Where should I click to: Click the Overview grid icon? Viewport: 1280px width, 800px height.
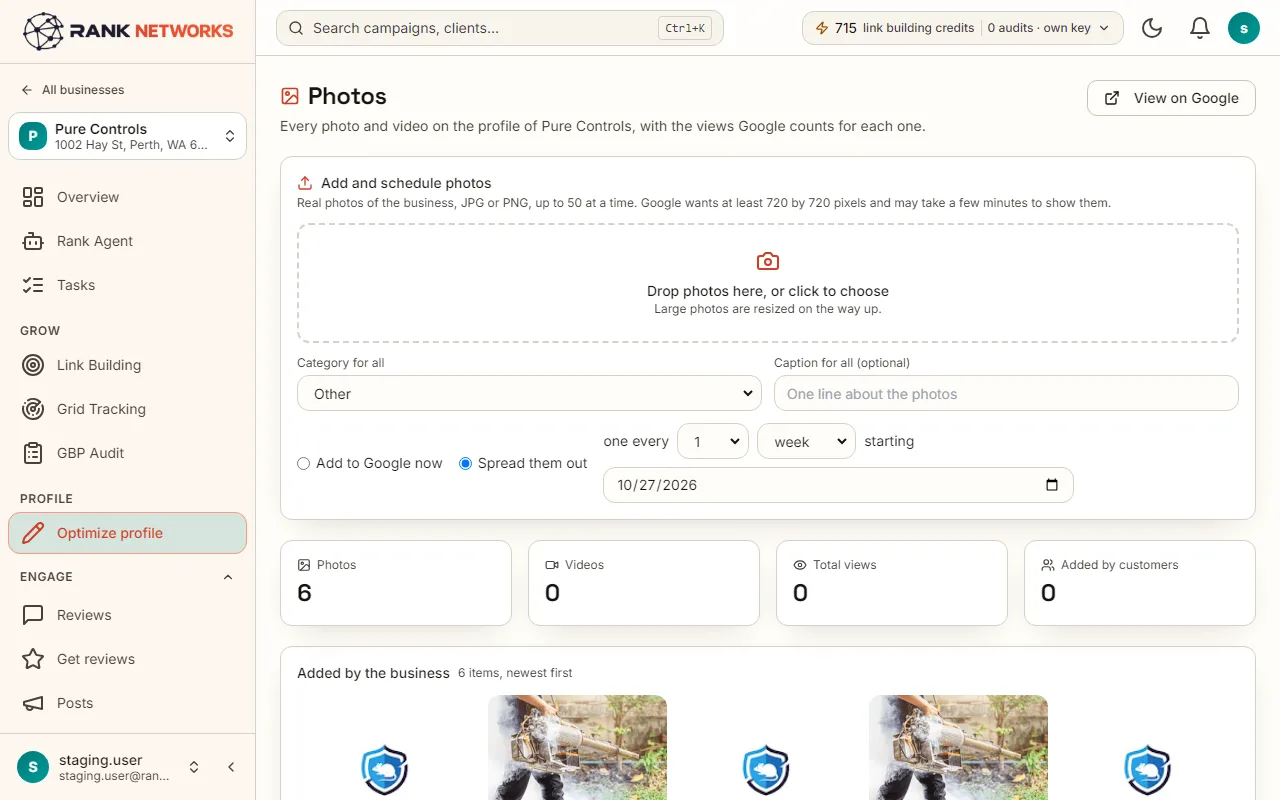tap(33, 197)
